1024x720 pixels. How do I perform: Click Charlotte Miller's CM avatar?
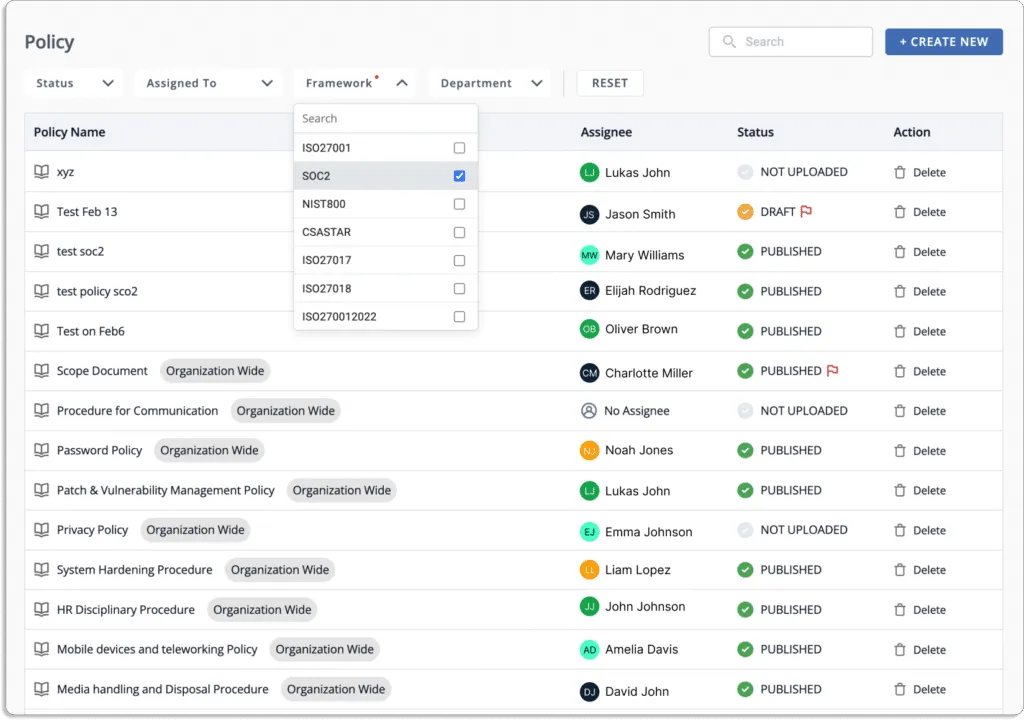[589, 373]
